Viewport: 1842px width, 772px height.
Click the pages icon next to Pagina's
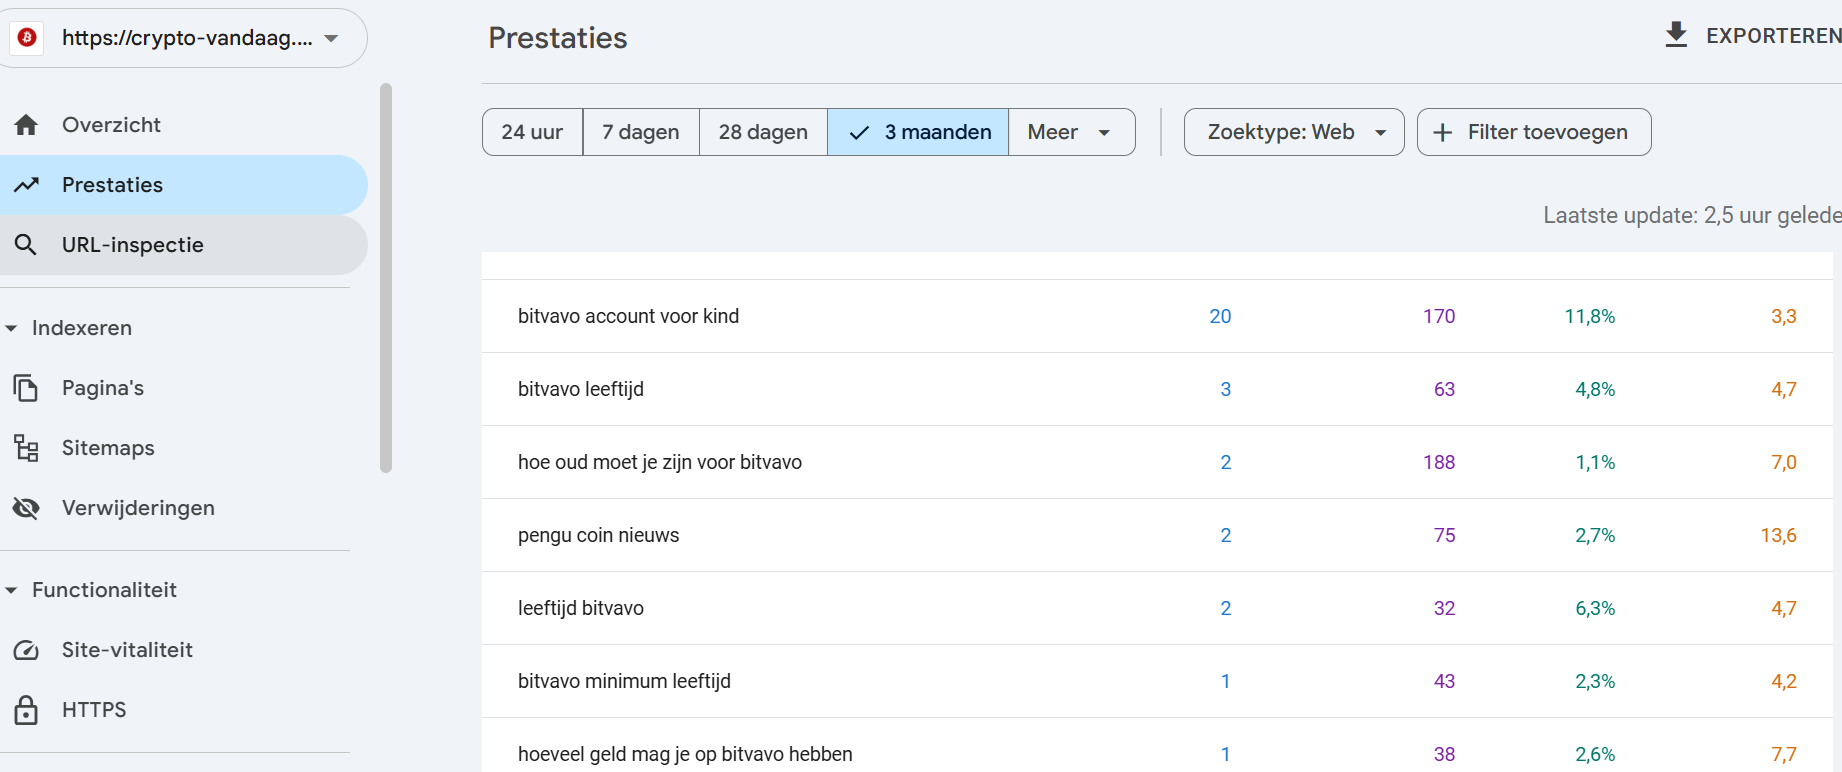pyautogui.click(x=26, y=388)
